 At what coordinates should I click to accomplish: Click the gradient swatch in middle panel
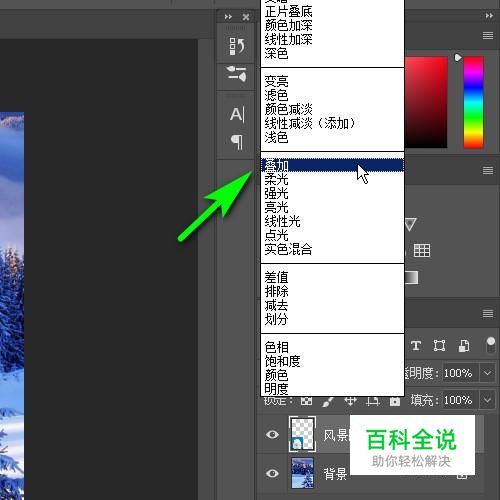411,277
